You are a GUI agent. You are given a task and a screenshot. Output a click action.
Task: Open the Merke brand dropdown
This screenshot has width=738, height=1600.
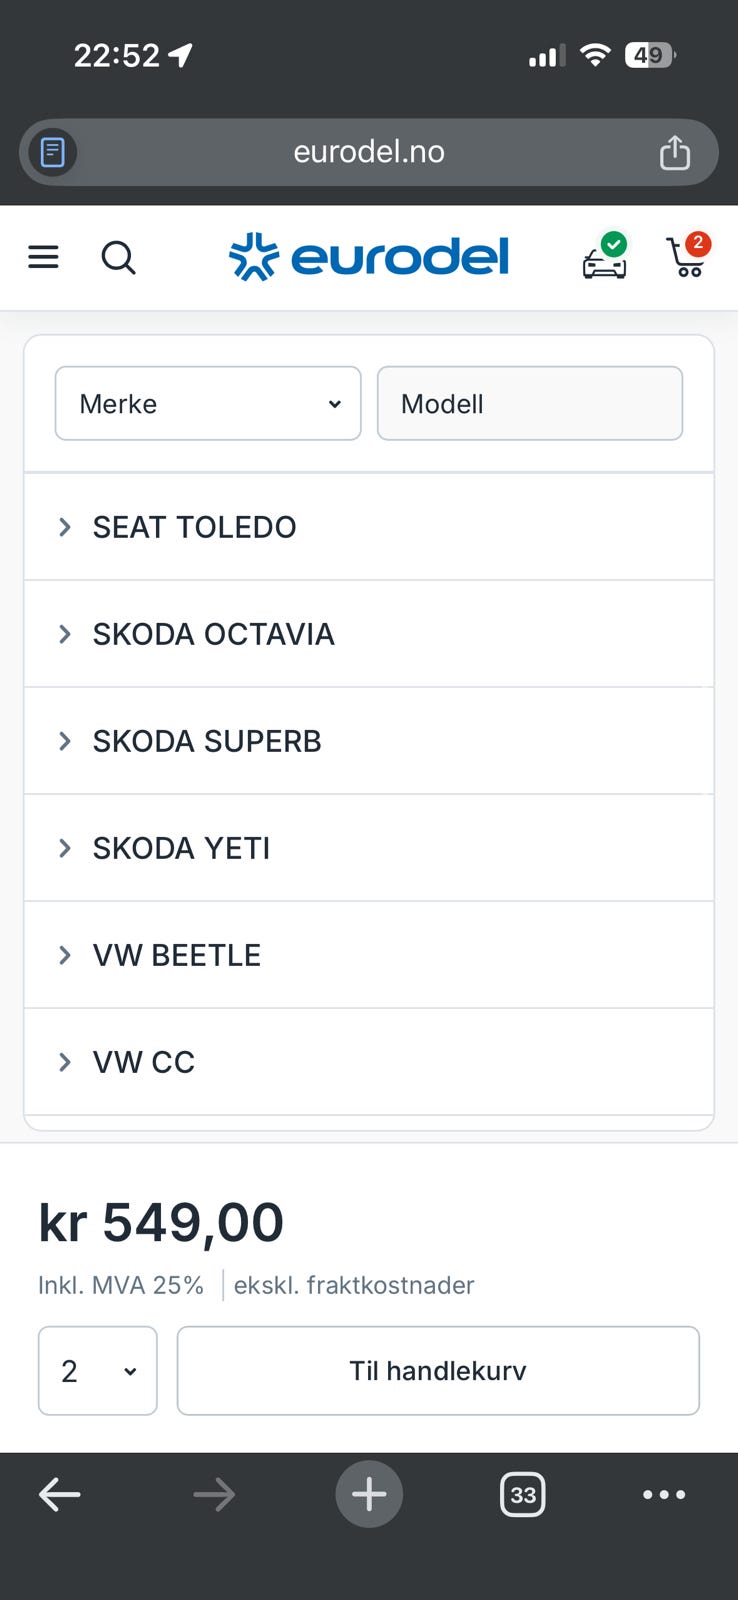pyautogui.click(x=208, y=404)
